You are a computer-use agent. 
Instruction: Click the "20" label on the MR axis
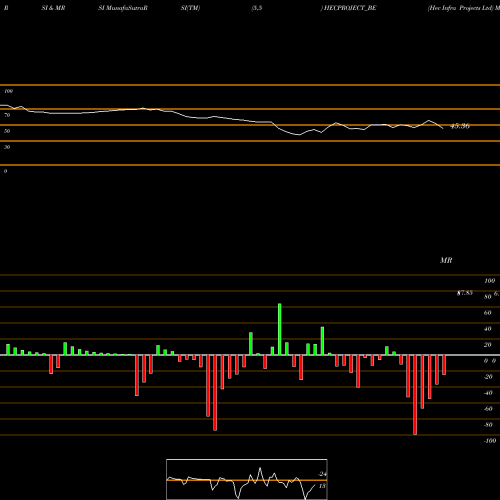(x=488, y=345)
